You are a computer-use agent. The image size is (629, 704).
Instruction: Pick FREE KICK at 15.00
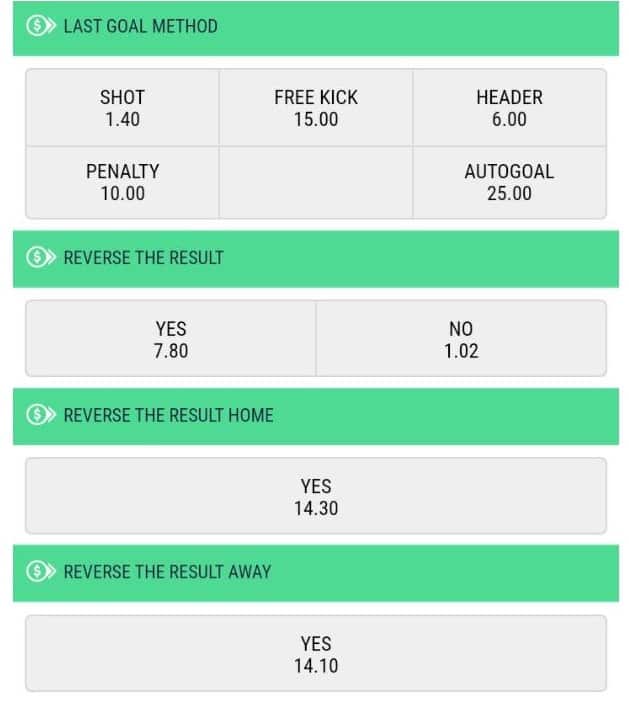pos(316,108)
